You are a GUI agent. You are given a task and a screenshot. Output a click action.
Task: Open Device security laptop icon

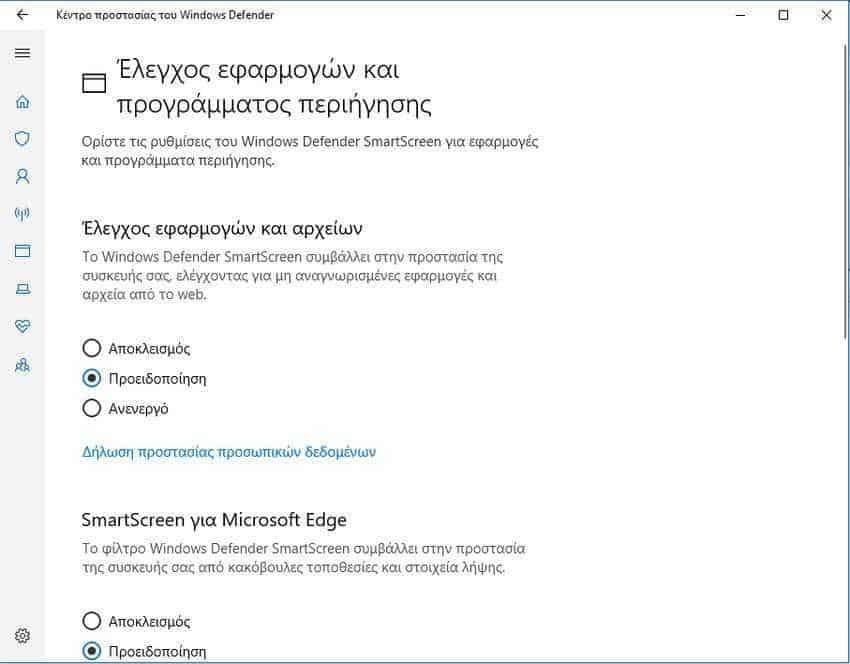point(22,288)
